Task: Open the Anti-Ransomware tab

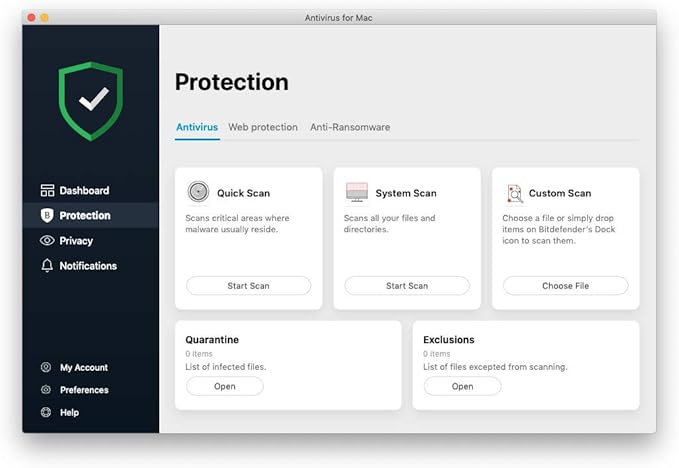Action: tap(350, 128)
